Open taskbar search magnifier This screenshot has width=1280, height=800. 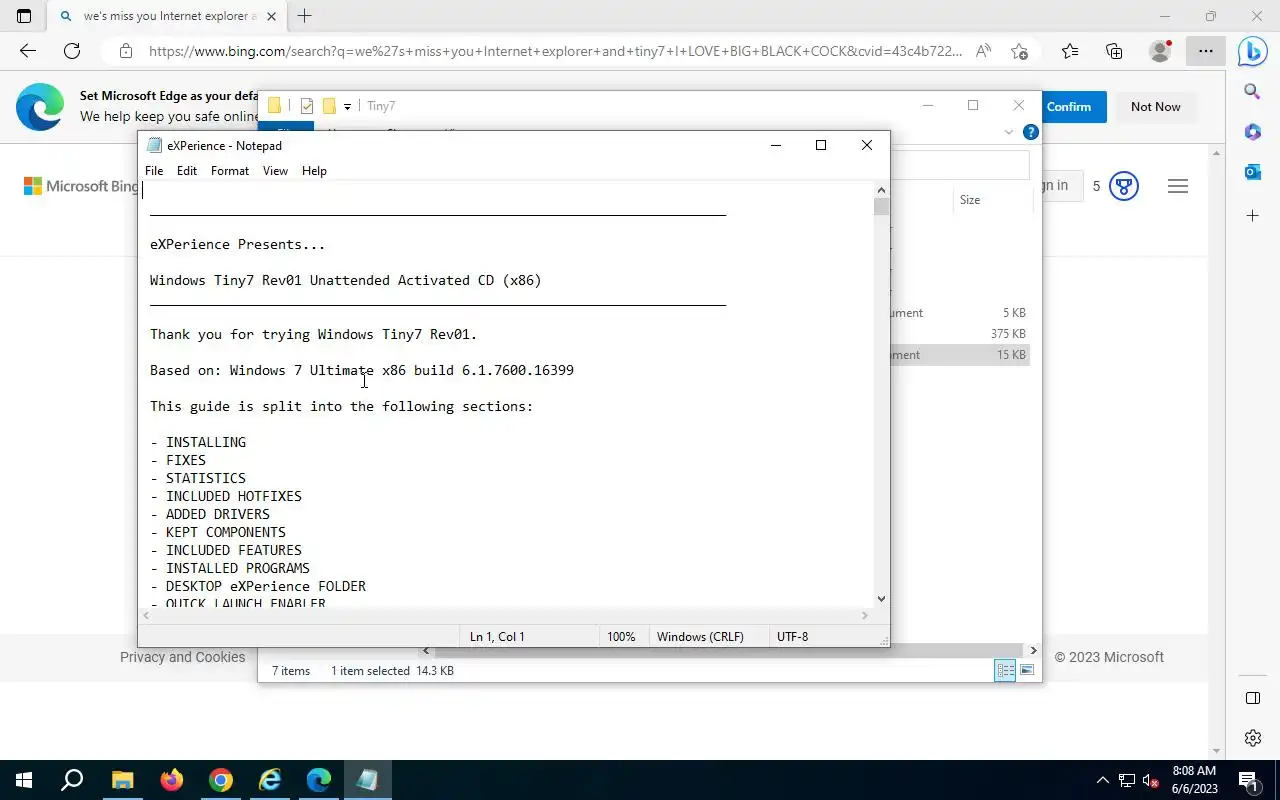[x=72, y=780]
